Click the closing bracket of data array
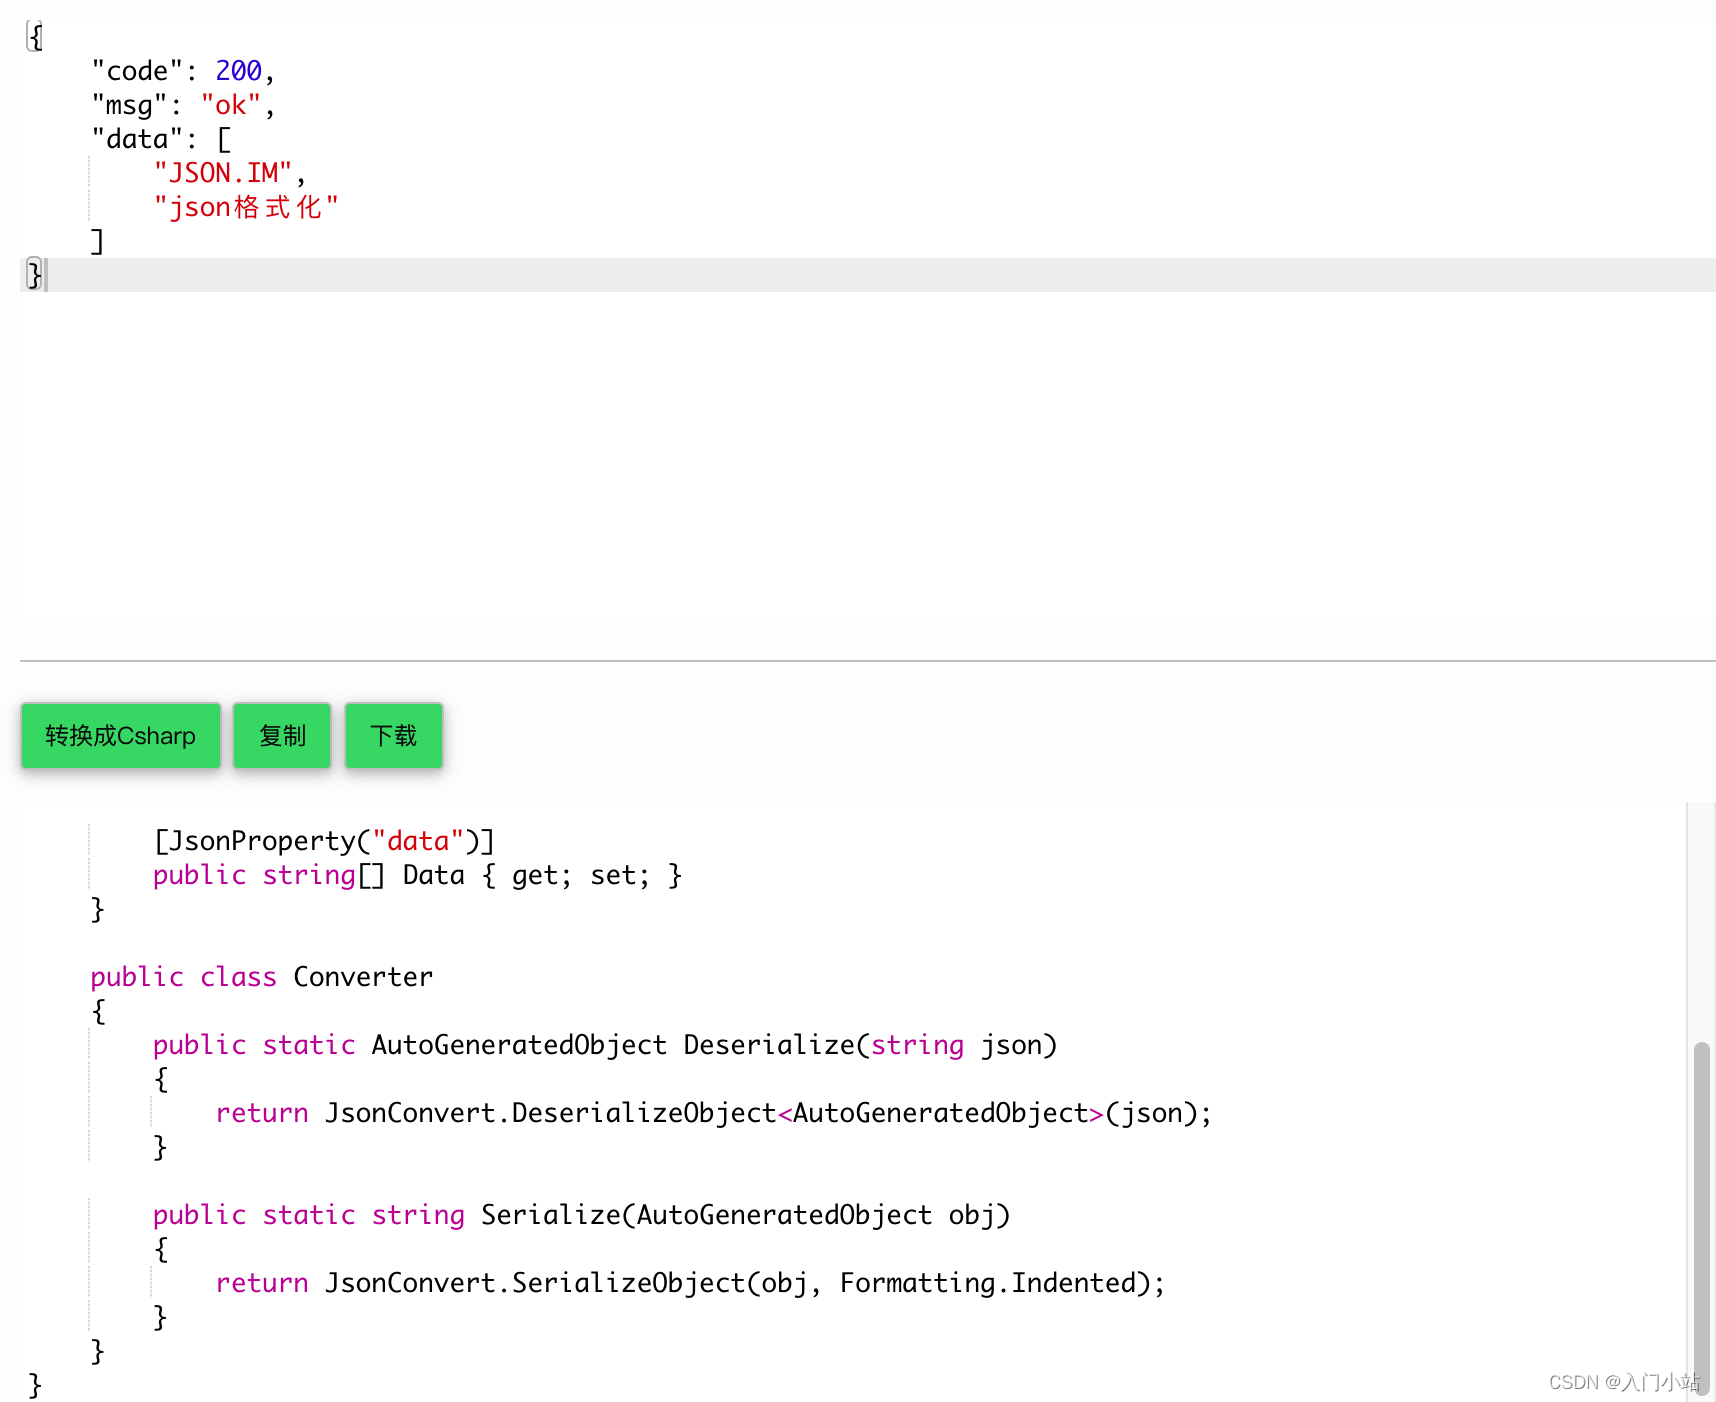Screen dimensions: 1716x1402 [x=97, y=241]
